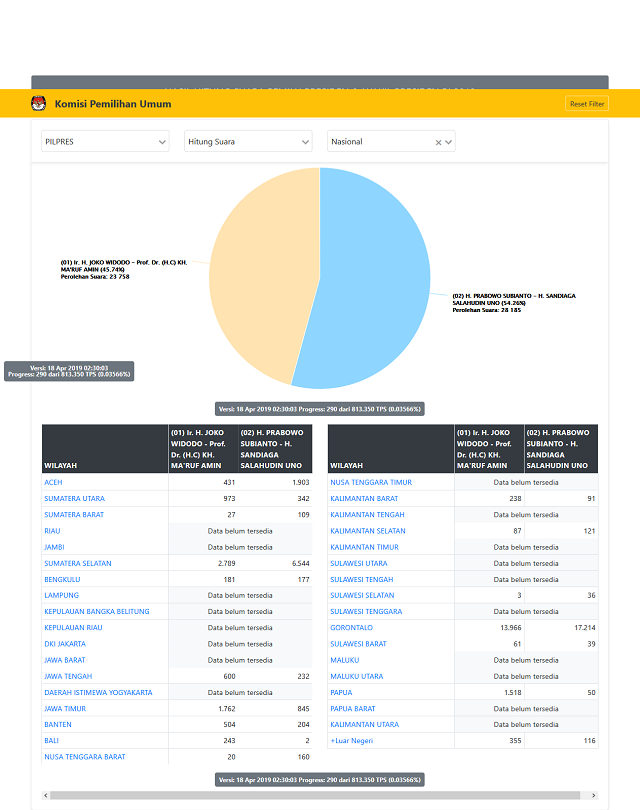Click WILAYAH header in the left table

click(x=61, y=465)
